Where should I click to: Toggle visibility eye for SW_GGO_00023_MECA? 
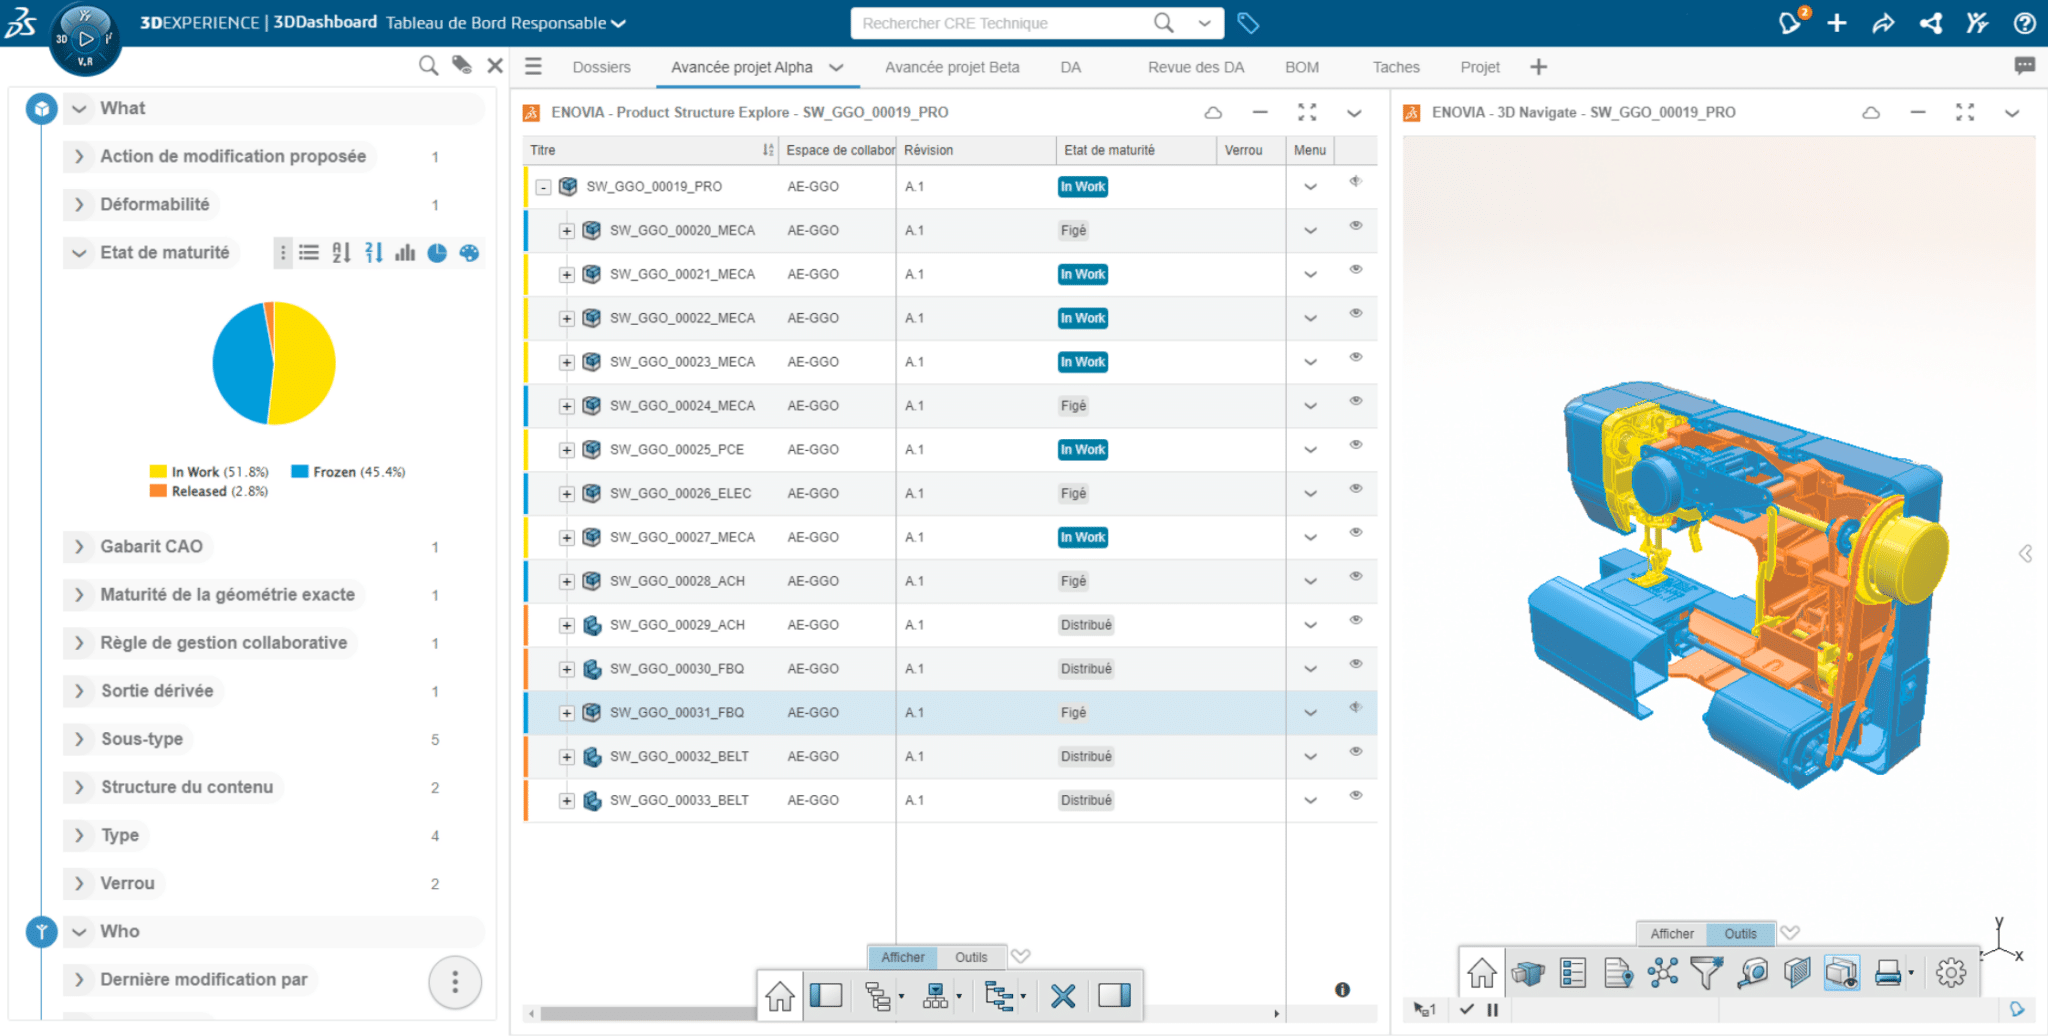1356,358
